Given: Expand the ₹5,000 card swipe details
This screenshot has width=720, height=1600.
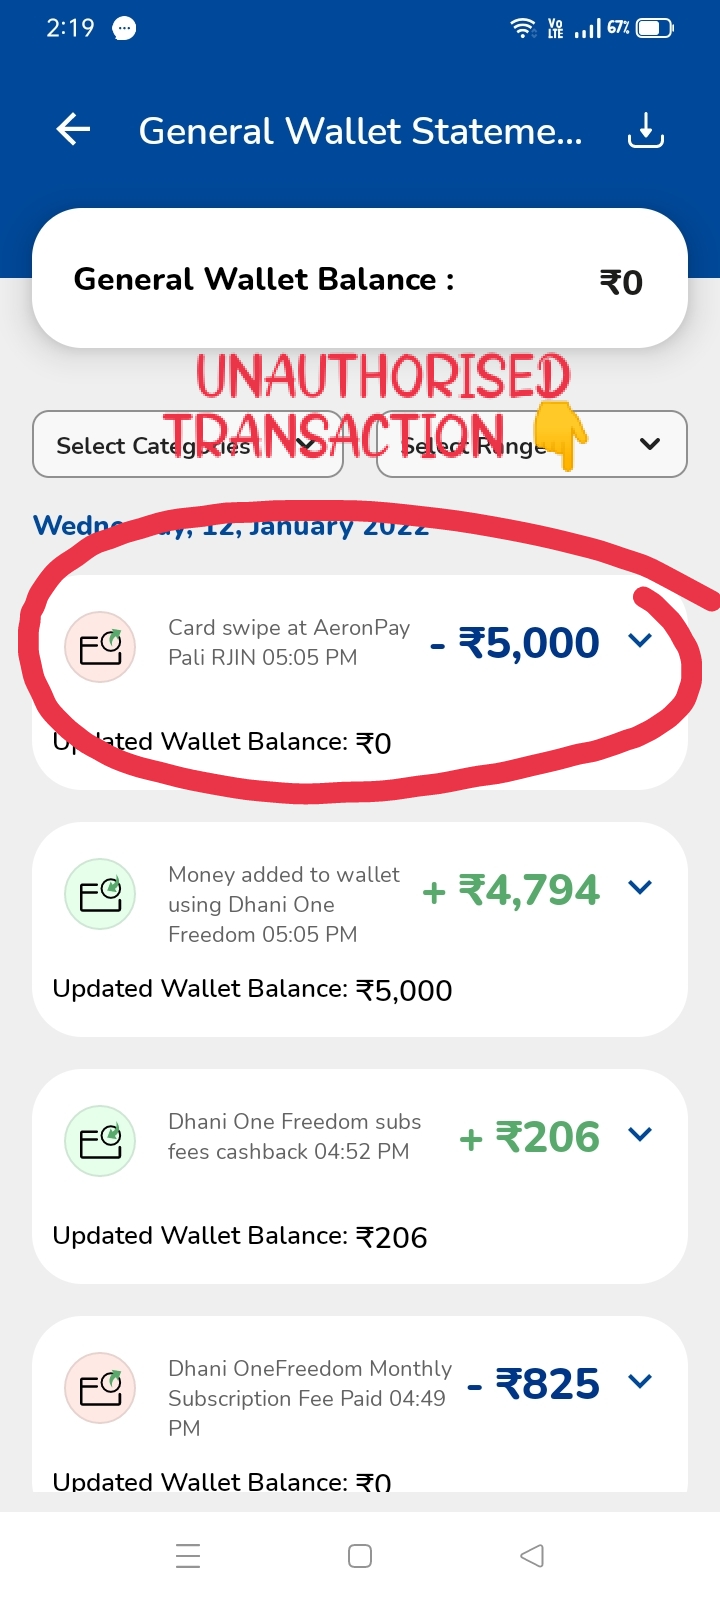Looking at the screenshot, I should click(640, 640).
